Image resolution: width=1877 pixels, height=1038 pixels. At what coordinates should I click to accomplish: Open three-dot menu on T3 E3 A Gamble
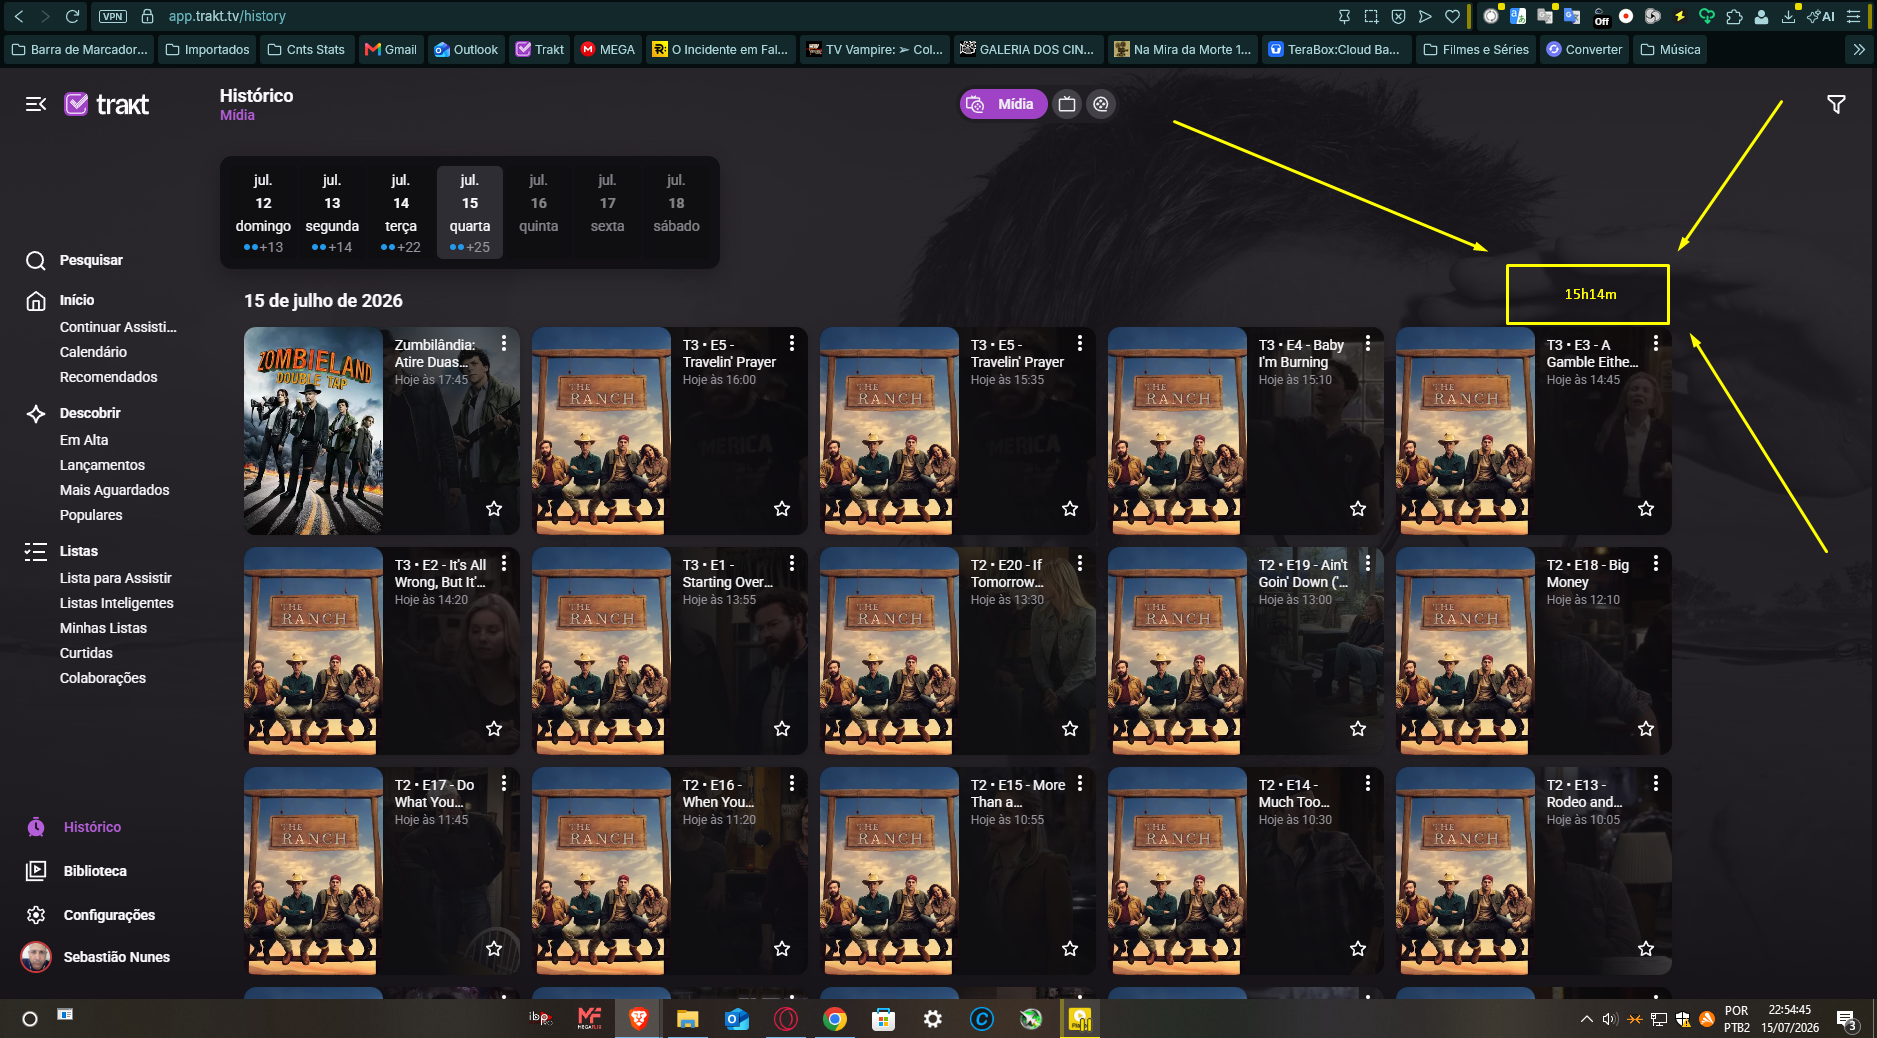[1656, 343]
